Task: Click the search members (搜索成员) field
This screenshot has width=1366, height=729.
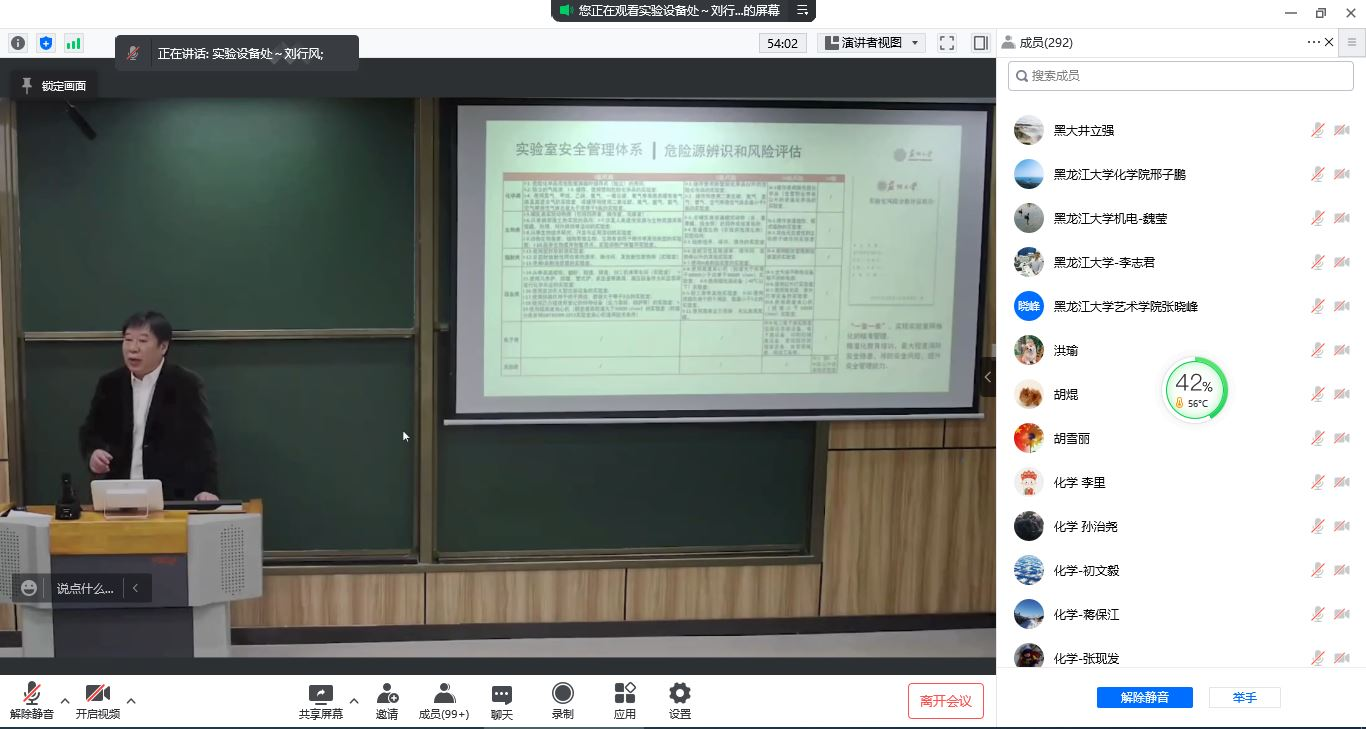Action: click(1180, 76)
